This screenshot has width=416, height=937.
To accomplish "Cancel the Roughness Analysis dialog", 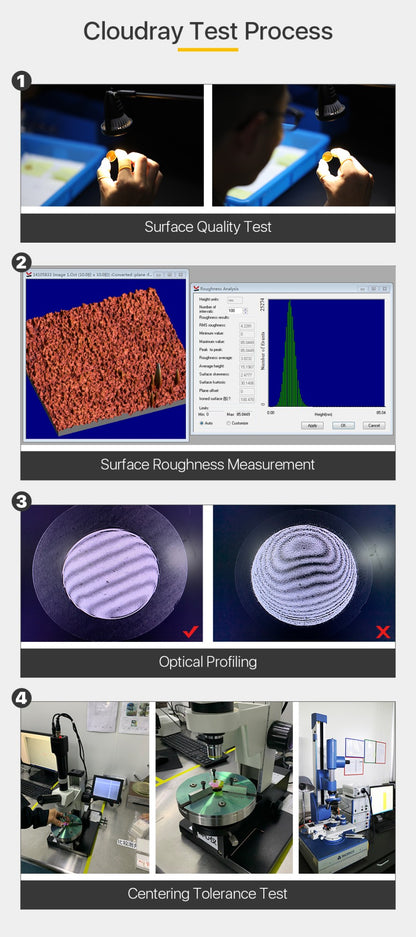I will tap(374, 425).
